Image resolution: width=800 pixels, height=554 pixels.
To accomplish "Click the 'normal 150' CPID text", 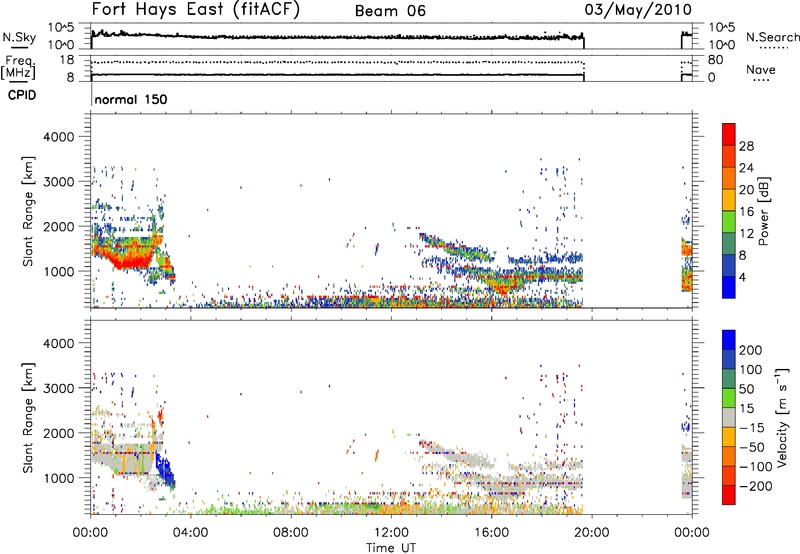I will point(131,99).
